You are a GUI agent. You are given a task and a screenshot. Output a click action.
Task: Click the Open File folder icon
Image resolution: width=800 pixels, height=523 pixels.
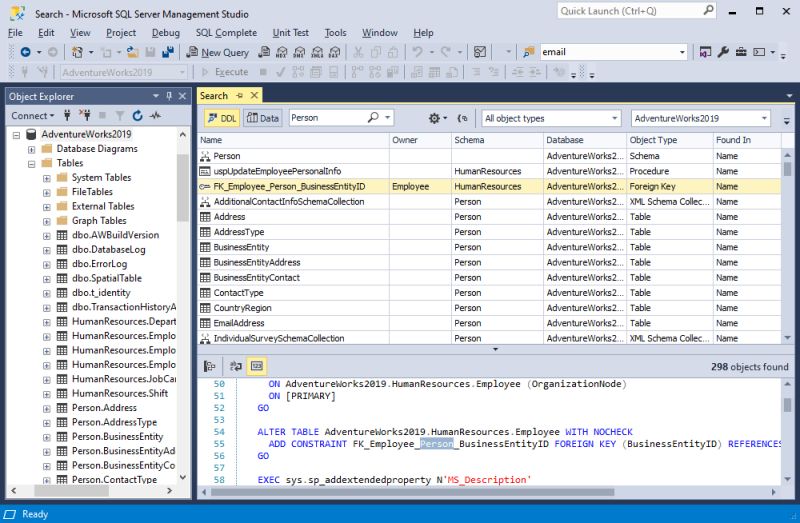133,52
